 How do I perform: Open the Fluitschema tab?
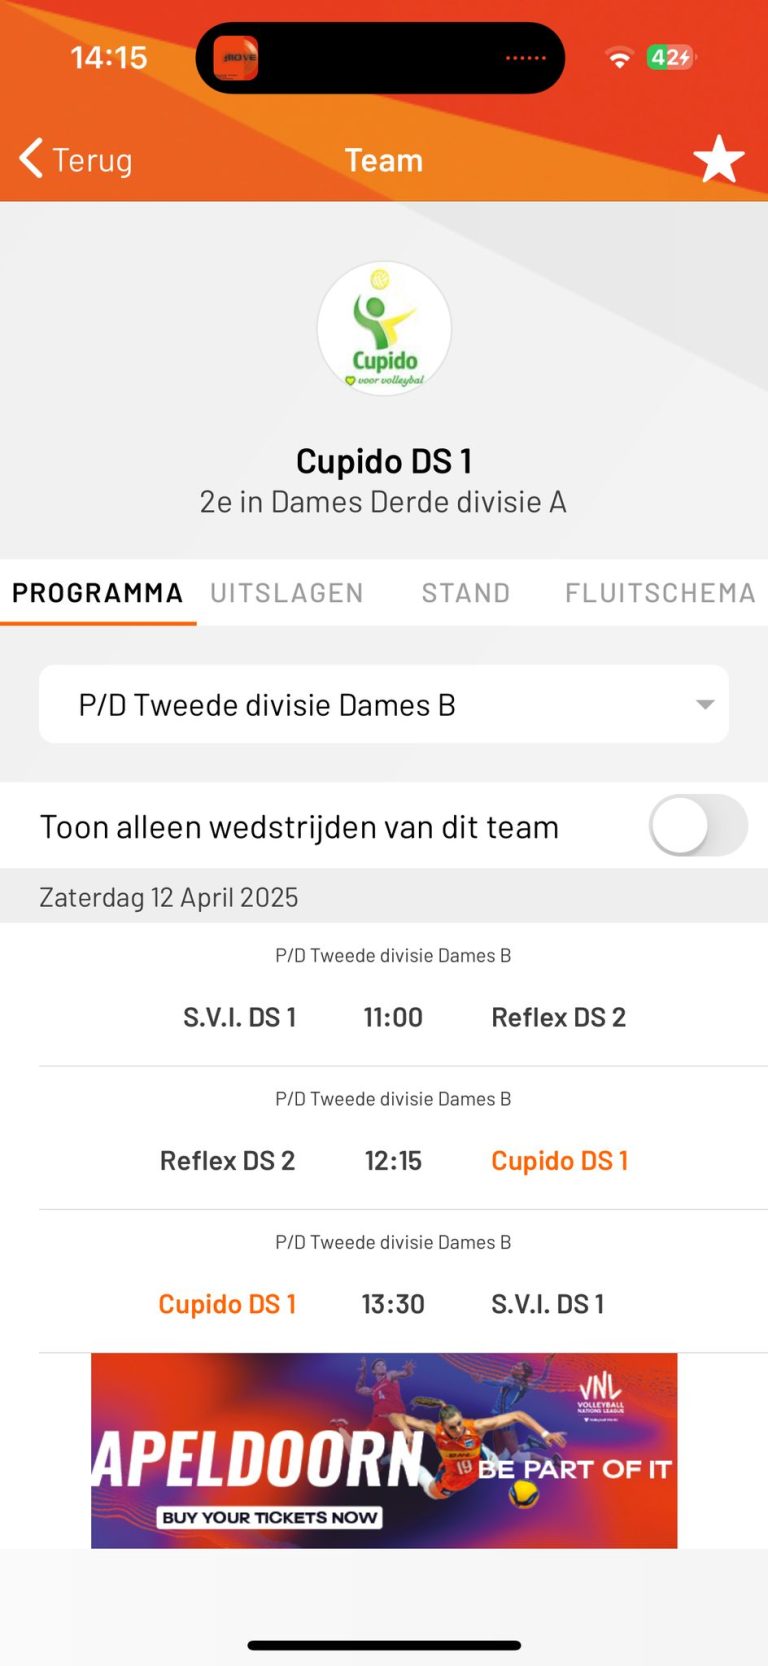pos(660,593)
